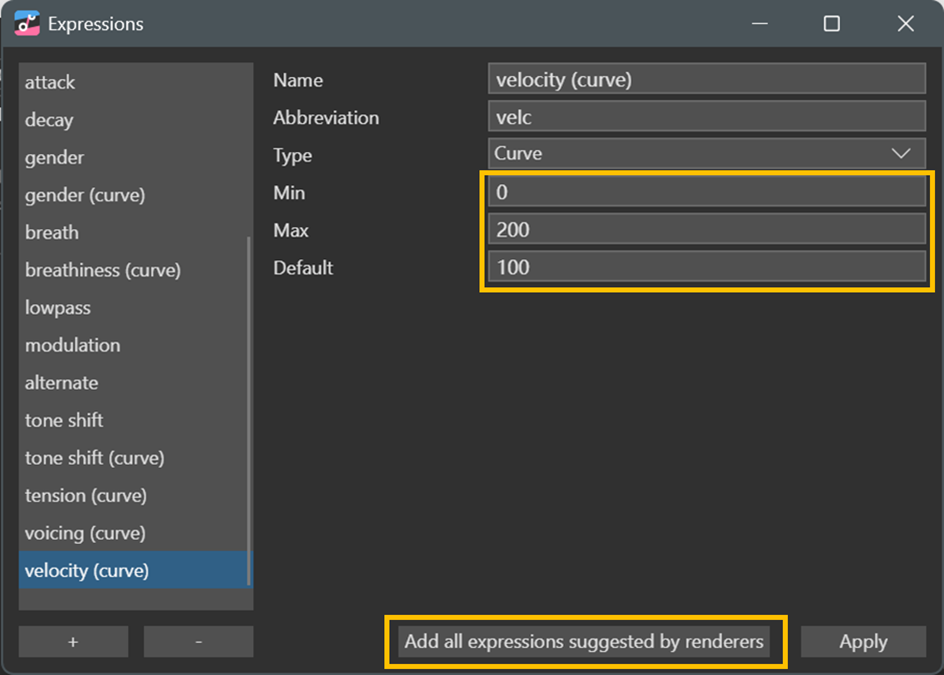
Task: Select velocity (curve) in the list
Action: pyautogui.click(x=135, y=570)
